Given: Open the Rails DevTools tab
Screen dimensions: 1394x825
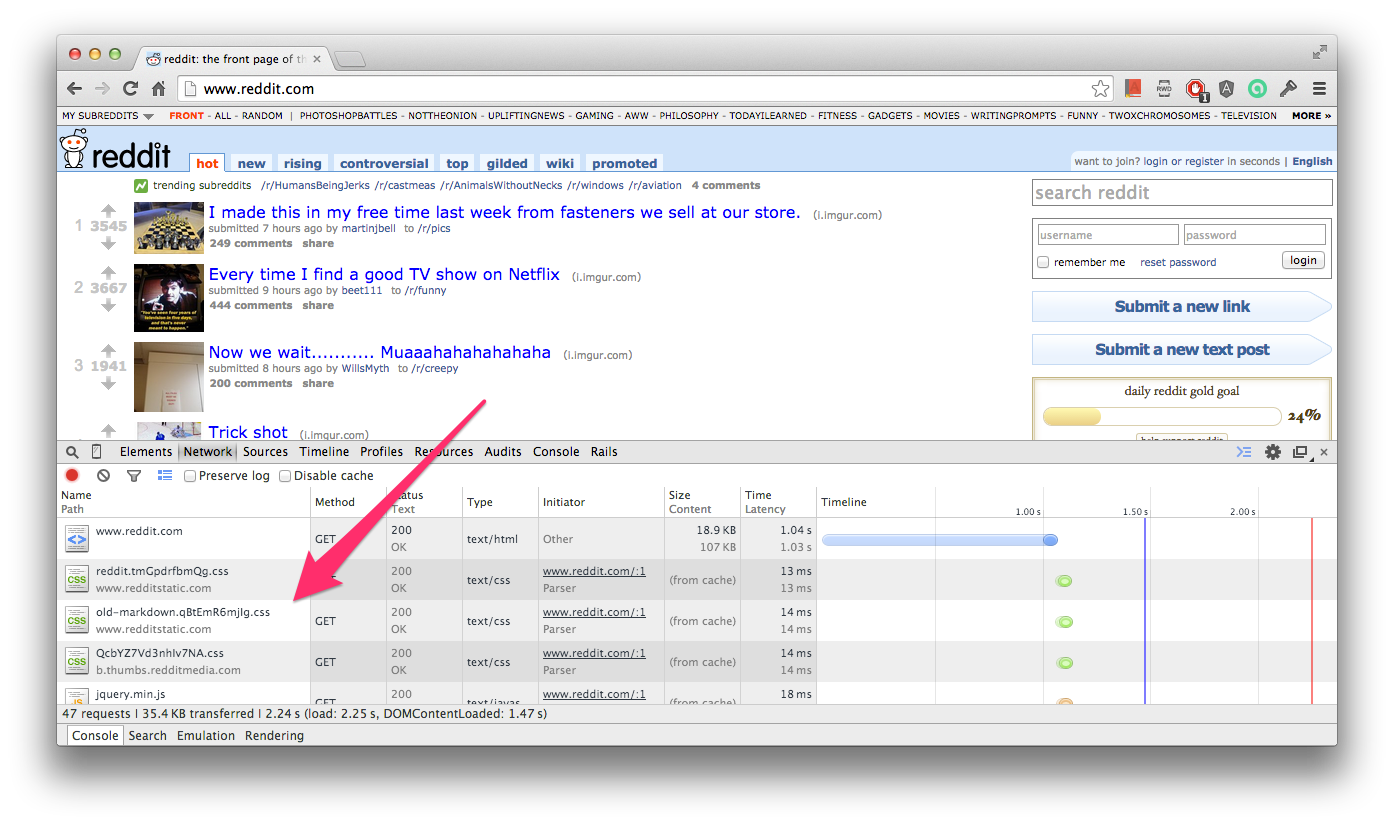Looking at the screenshot, I should point(604,452).
